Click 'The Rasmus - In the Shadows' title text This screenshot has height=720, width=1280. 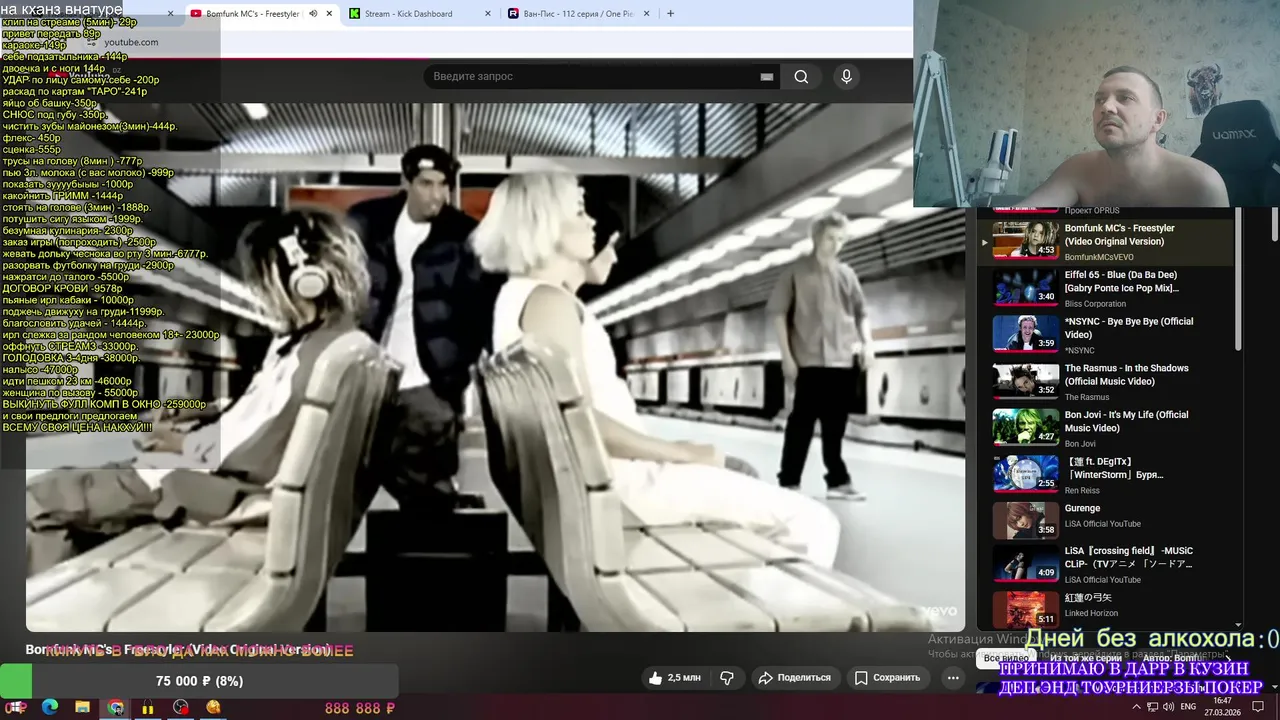(x=1126, y=375)
